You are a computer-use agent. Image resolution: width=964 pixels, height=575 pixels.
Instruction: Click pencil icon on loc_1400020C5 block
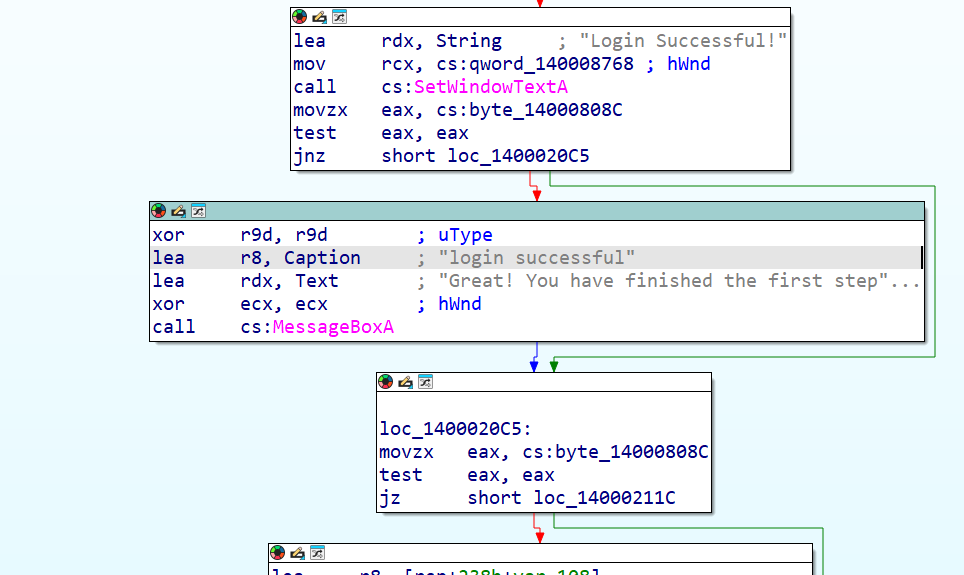(x=405, y=382)
